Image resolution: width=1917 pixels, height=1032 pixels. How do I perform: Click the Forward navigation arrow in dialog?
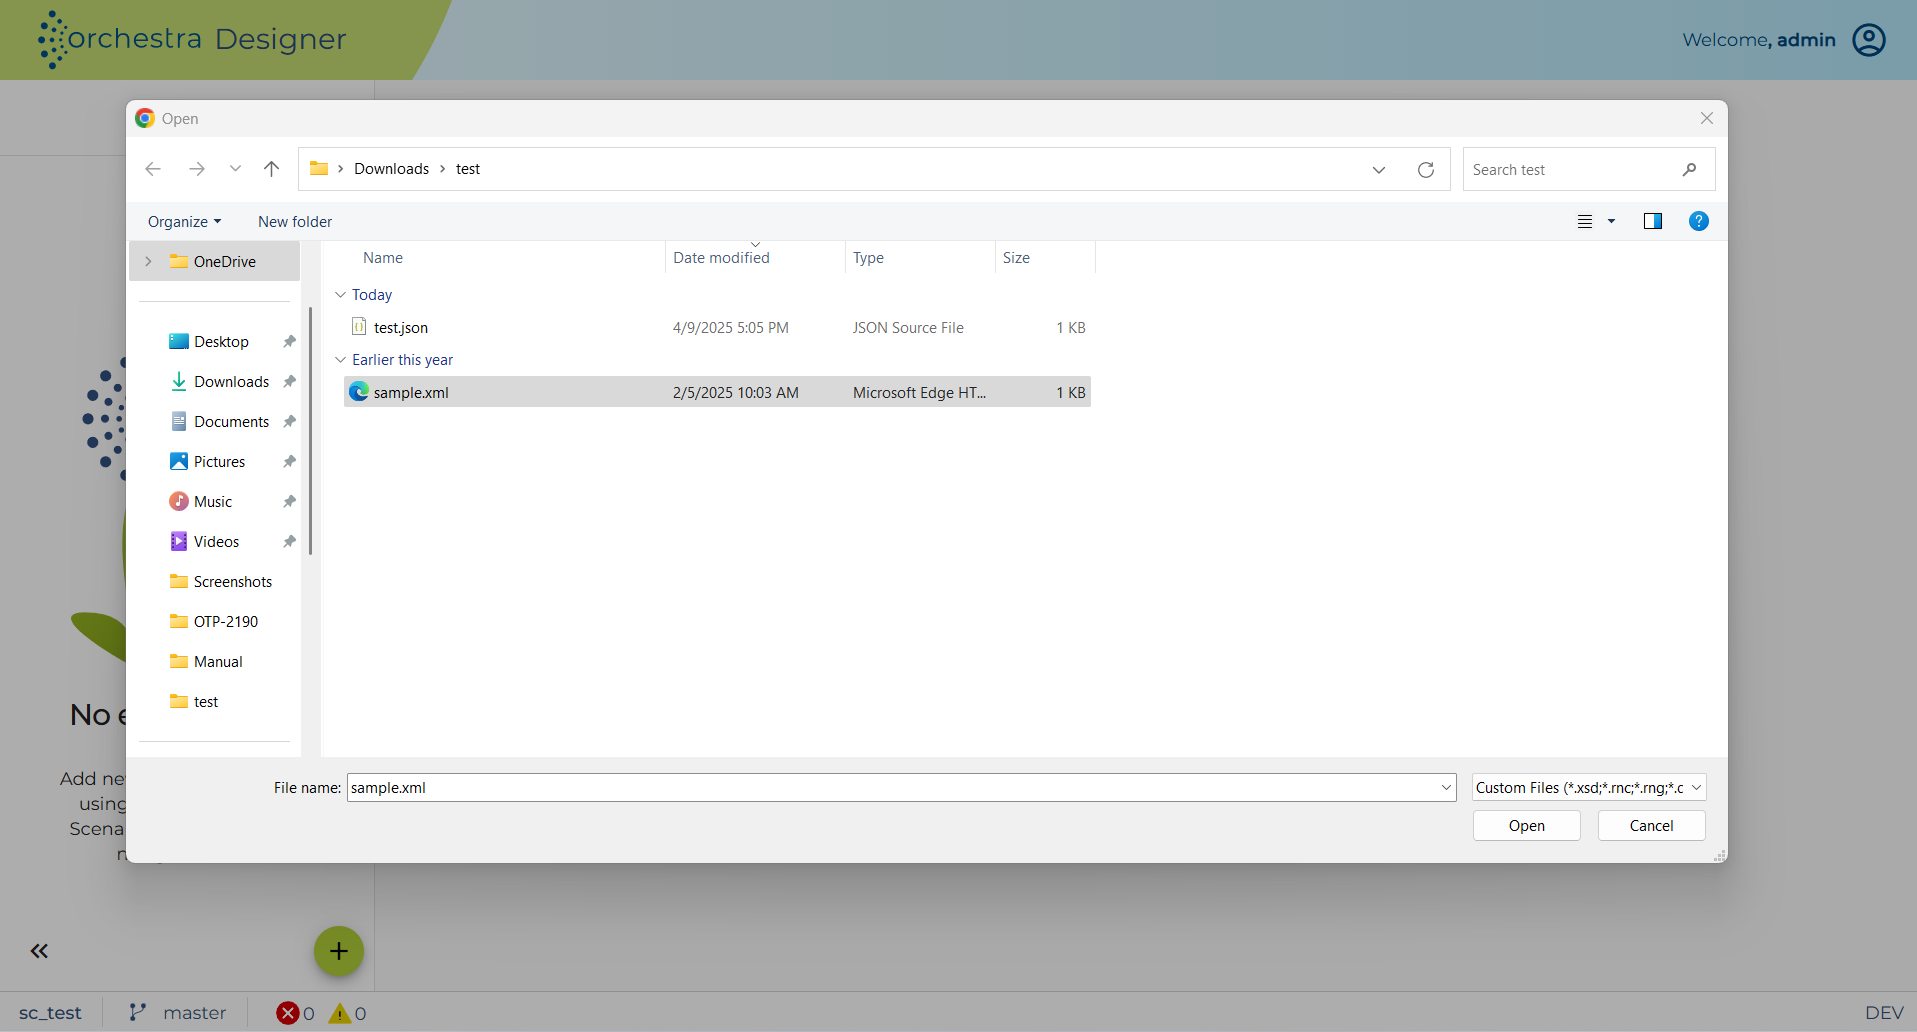(x=197, y=169)
